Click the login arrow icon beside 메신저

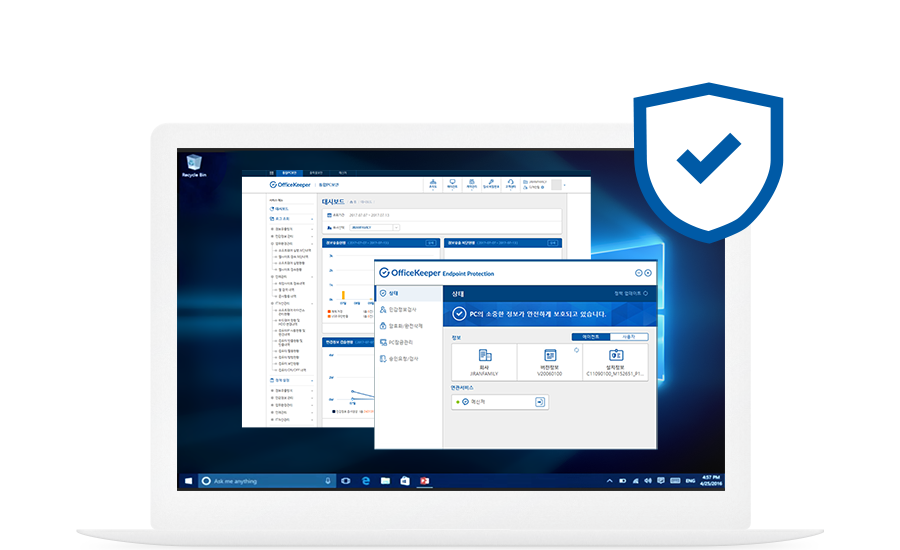point(540,401)
